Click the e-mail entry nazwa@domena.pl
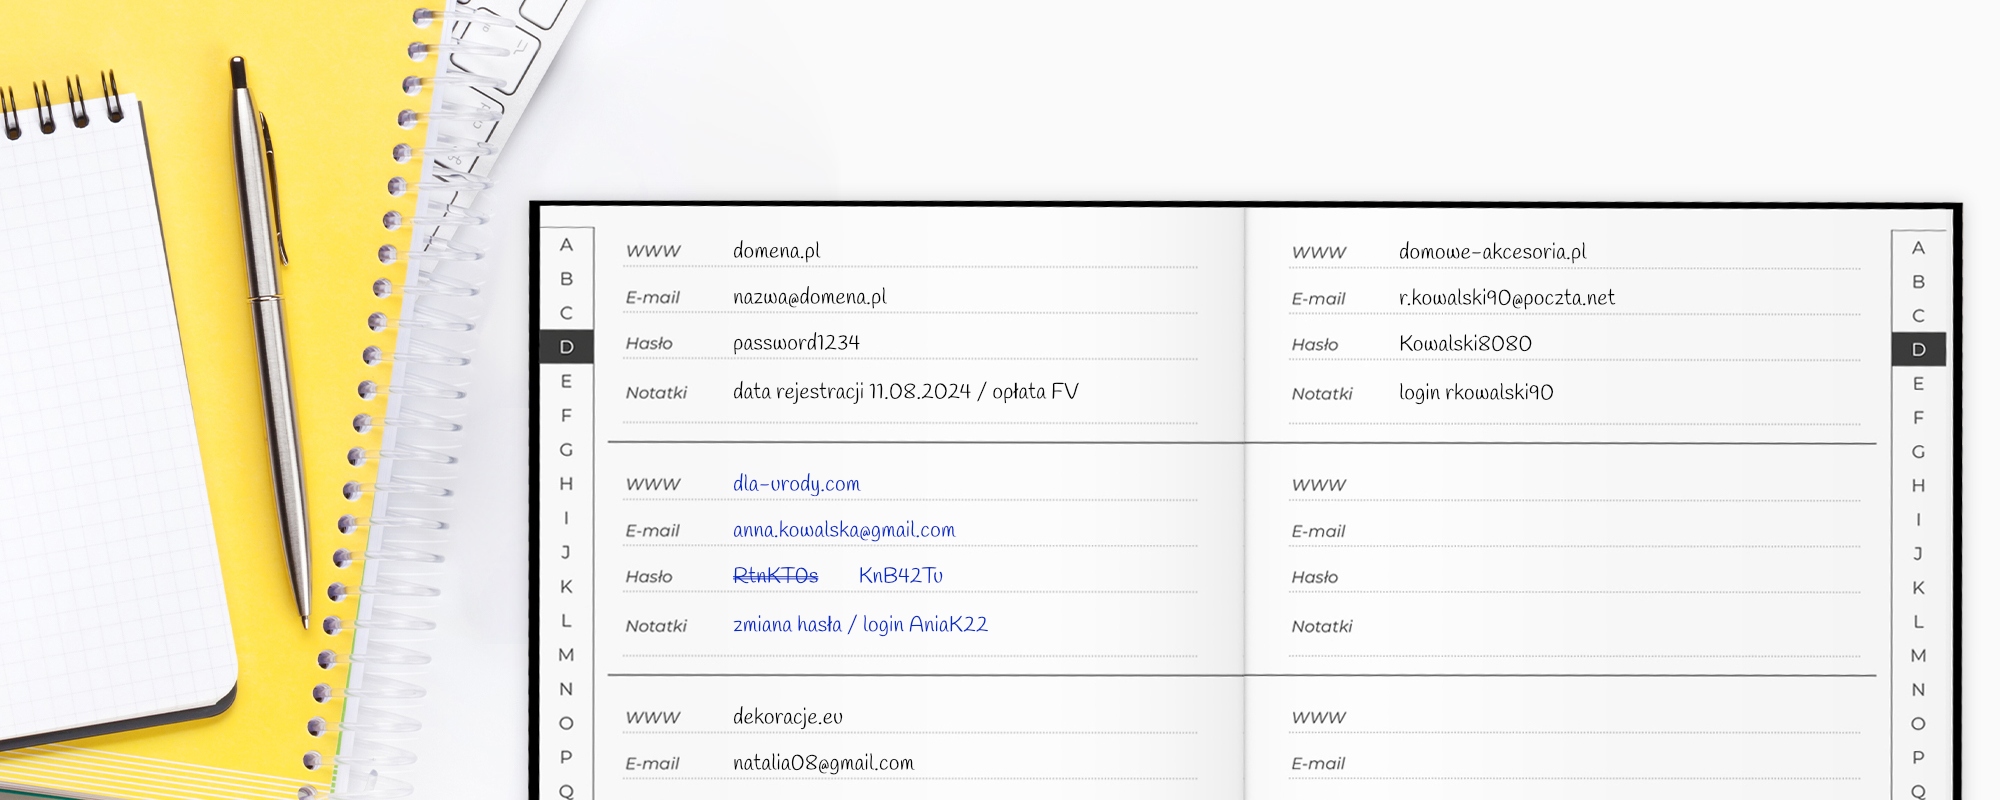This screenshot has height=800, width=2000. coord(809,297)
